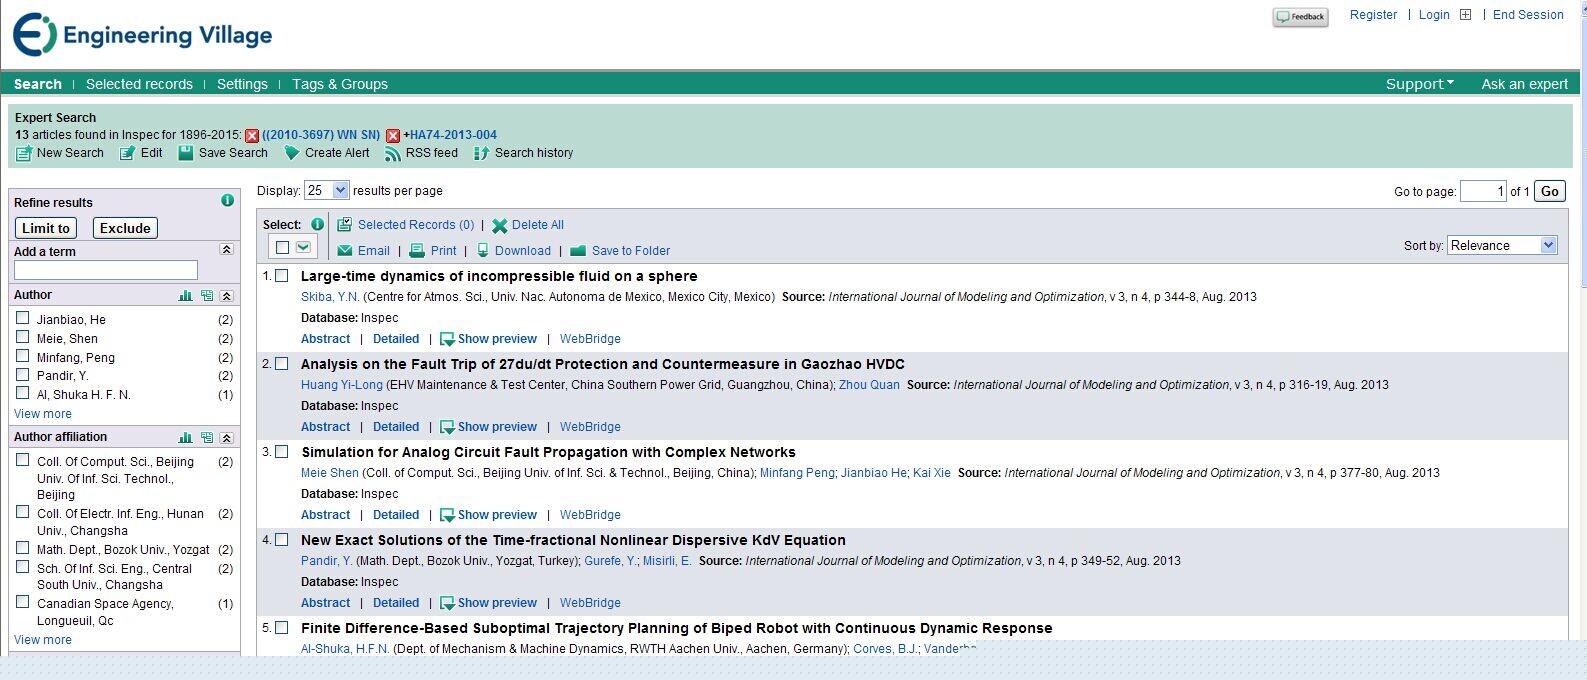
Task: Export Author facet data icon
Action: click(206, 296)
